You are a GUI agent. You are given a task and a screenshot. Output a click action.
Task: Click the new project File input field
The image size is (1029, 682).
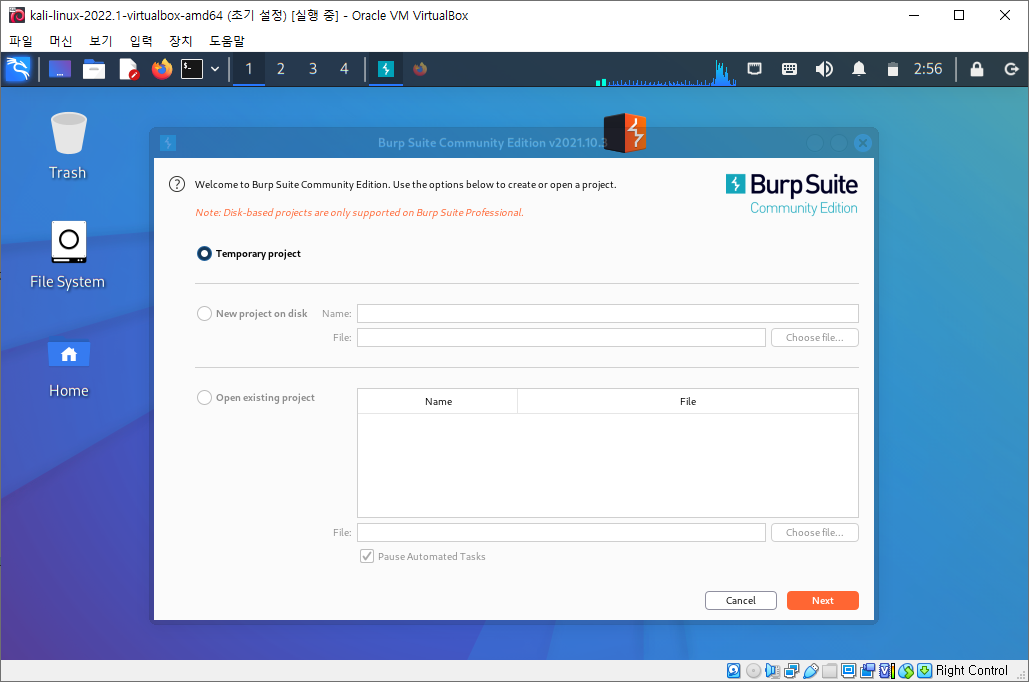coord(561,337)
